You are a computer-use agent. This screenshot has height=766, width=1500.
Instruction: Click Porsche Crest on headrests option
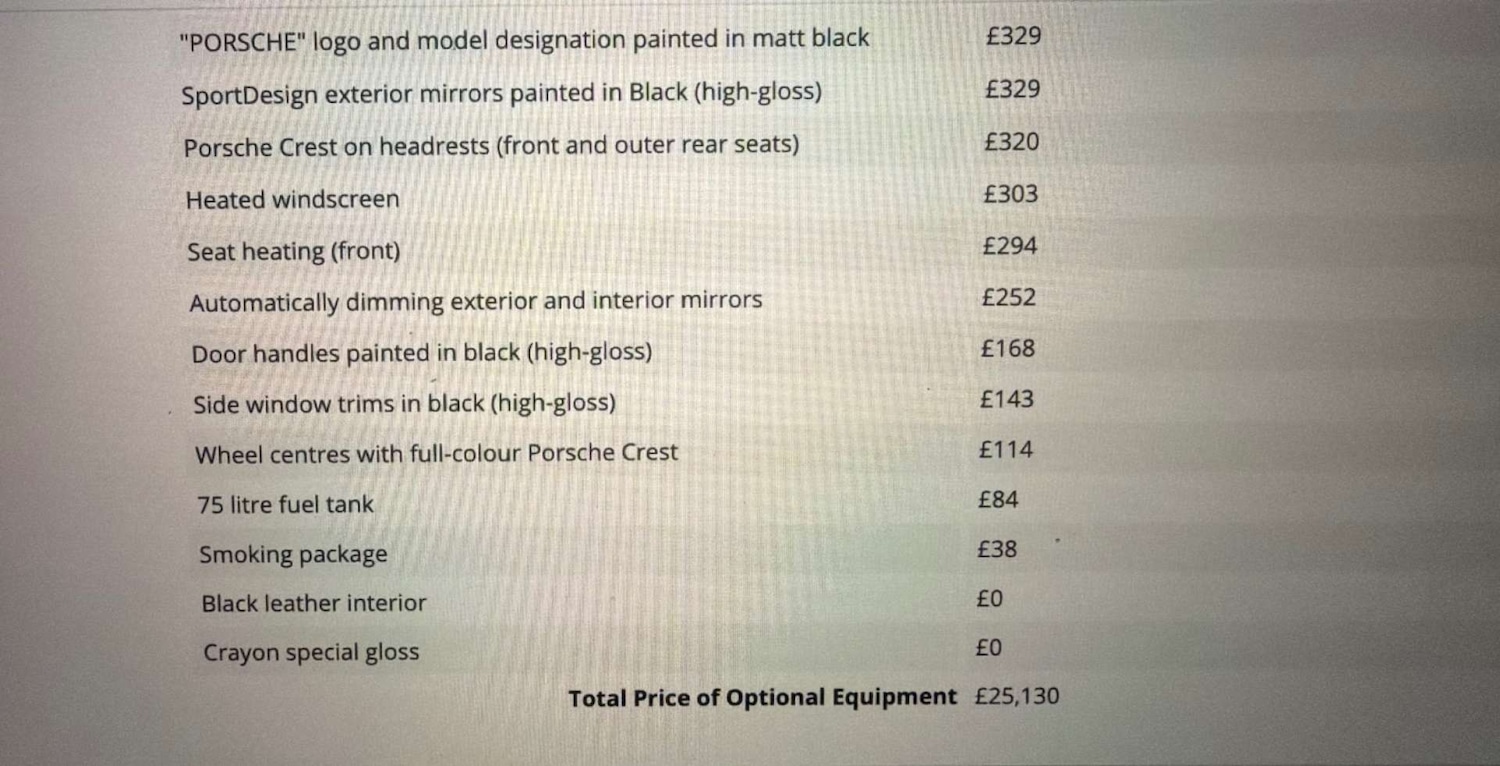pos(491,146)
